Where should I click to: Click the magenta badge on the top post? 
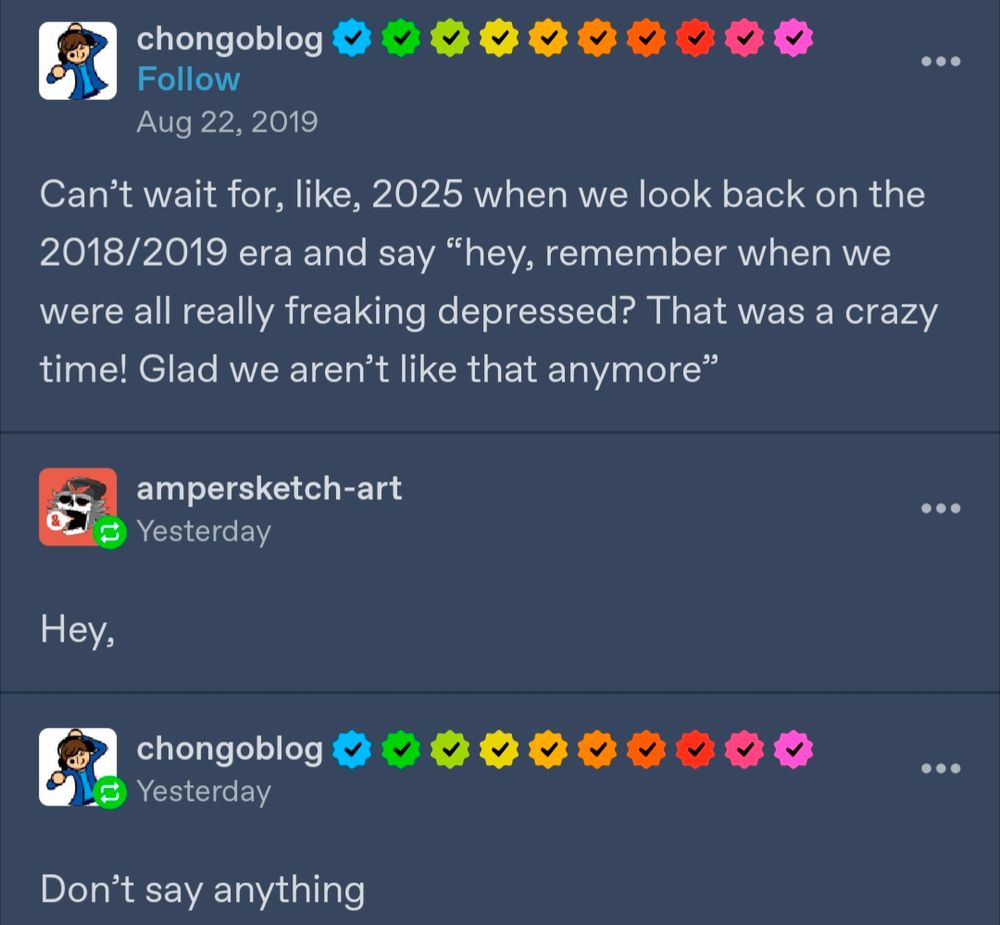pos(793,38)
